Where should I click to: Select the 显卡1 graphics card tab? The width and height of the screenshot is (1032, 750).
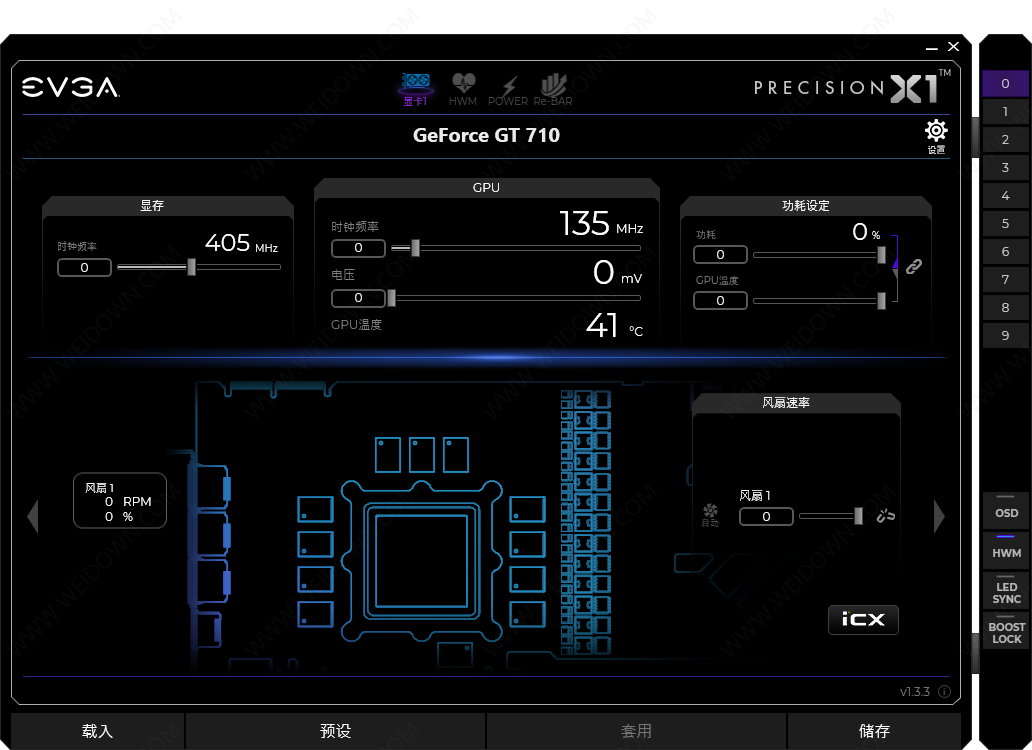tap(415, 89)
